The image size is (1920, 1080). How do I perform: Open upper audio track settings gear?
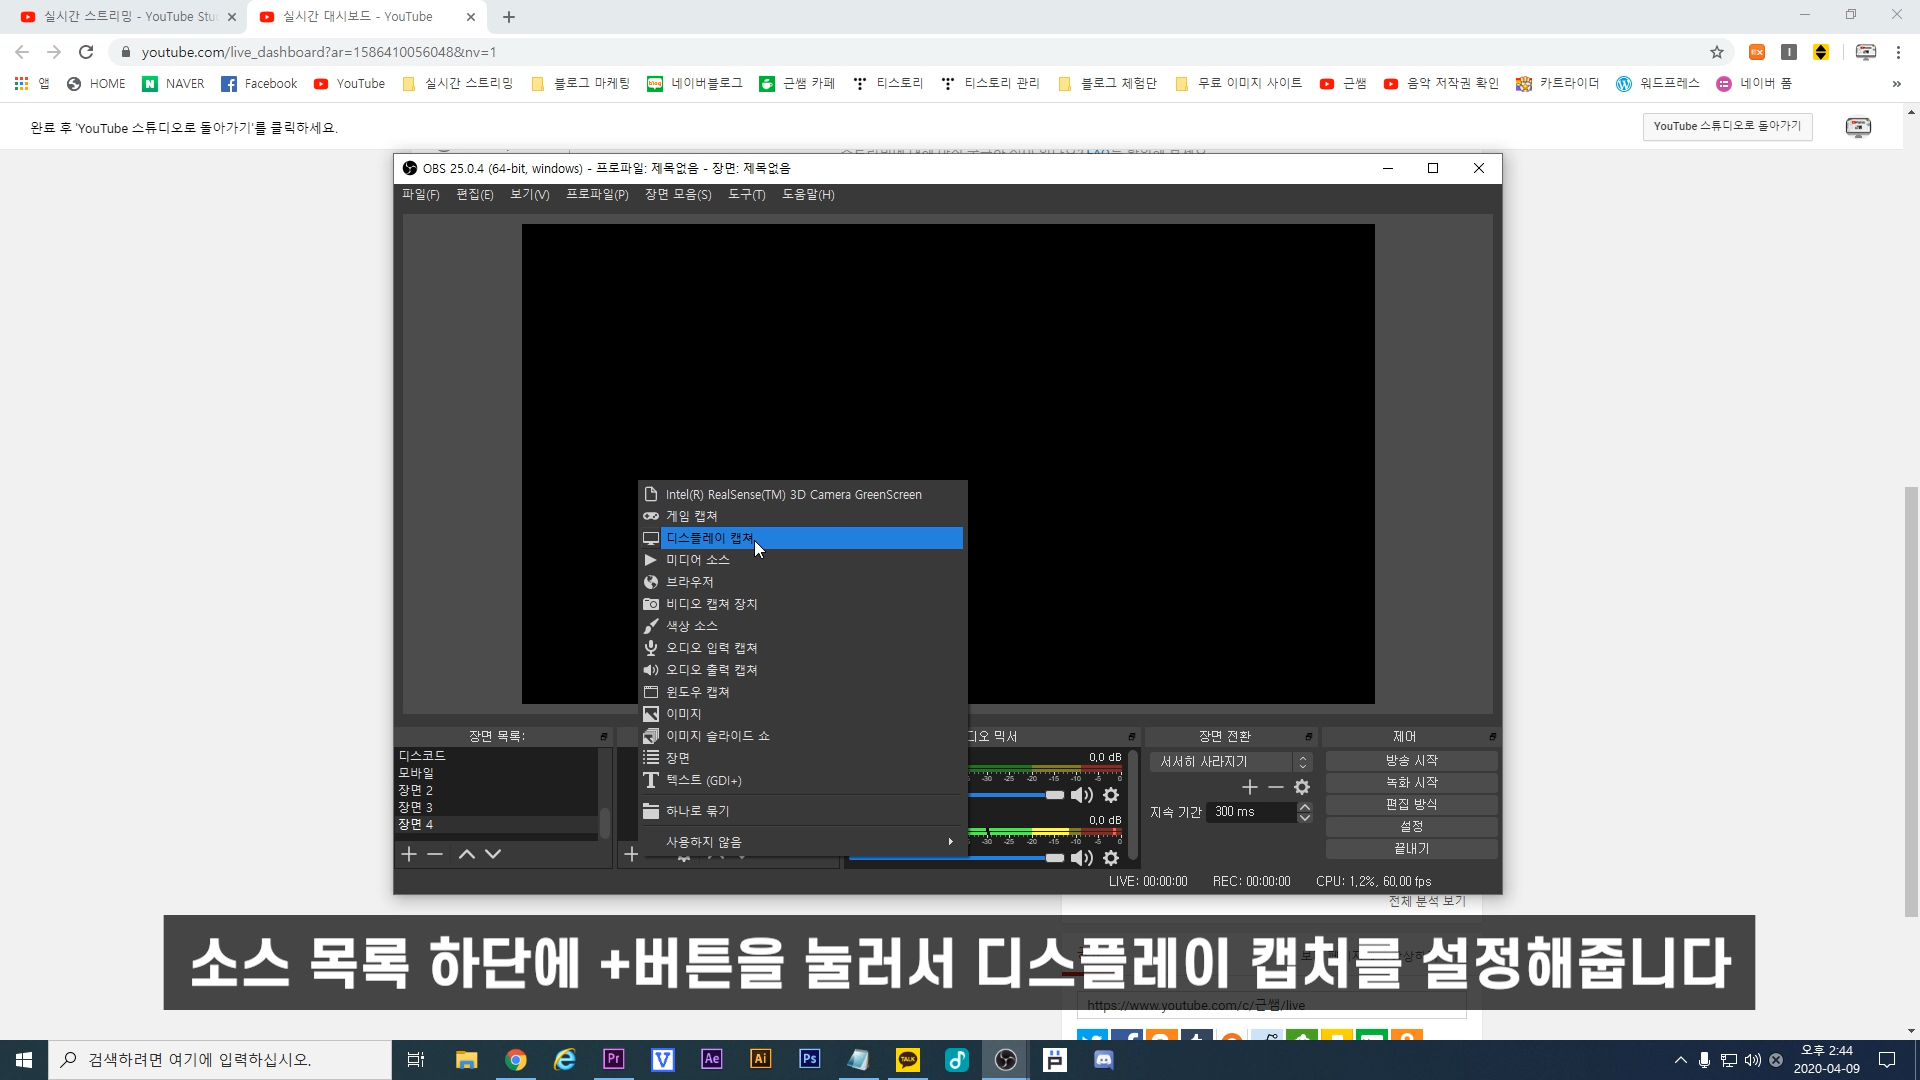pyautogui.click(x=1111, y=795)
